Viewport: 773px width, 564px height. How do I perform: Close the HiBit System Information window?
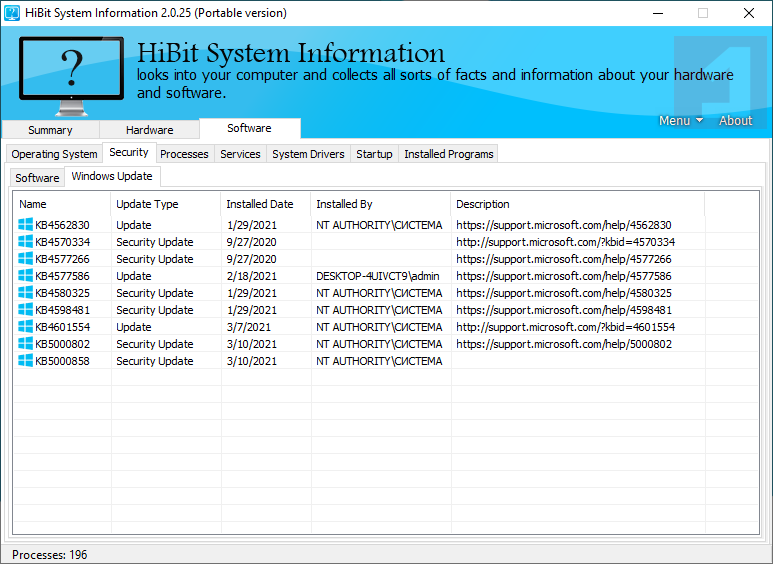click(748, 13)
